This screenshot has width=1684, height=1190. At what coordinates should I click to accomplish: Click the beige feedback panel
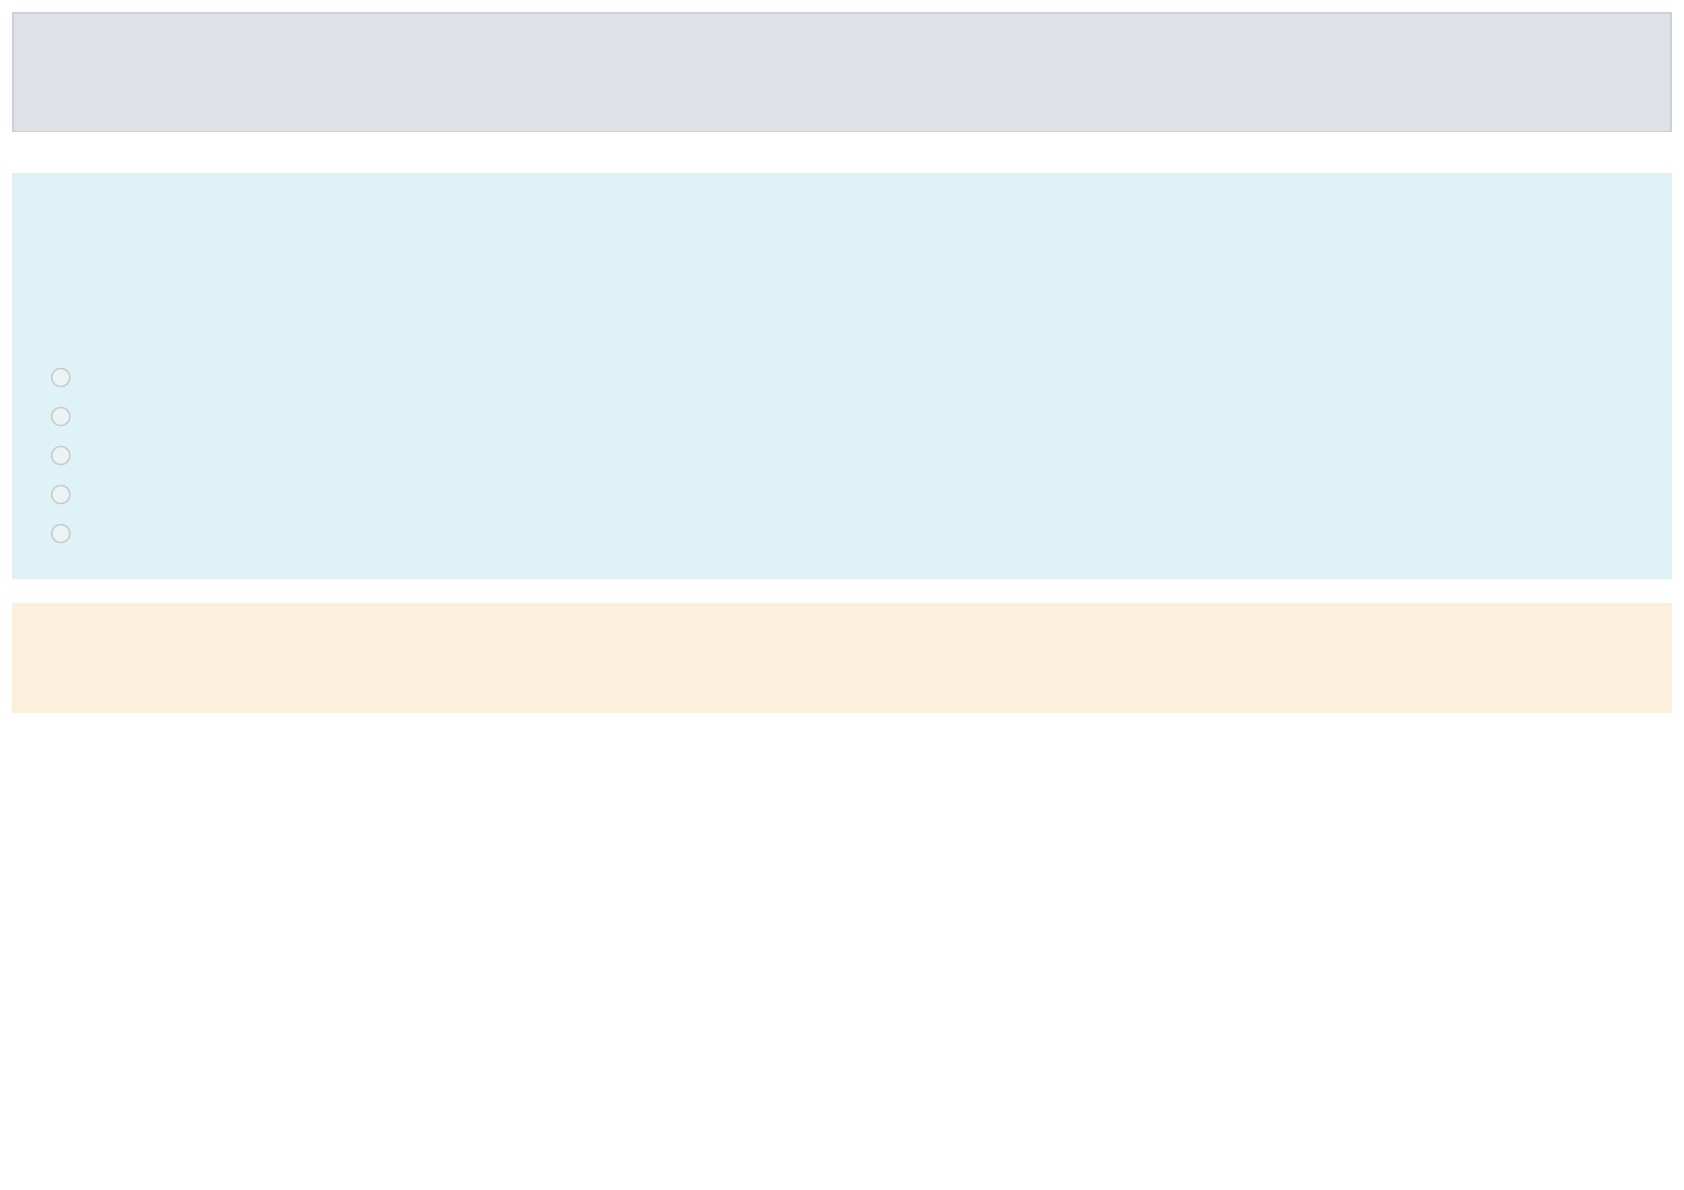(x=842, y=658)
